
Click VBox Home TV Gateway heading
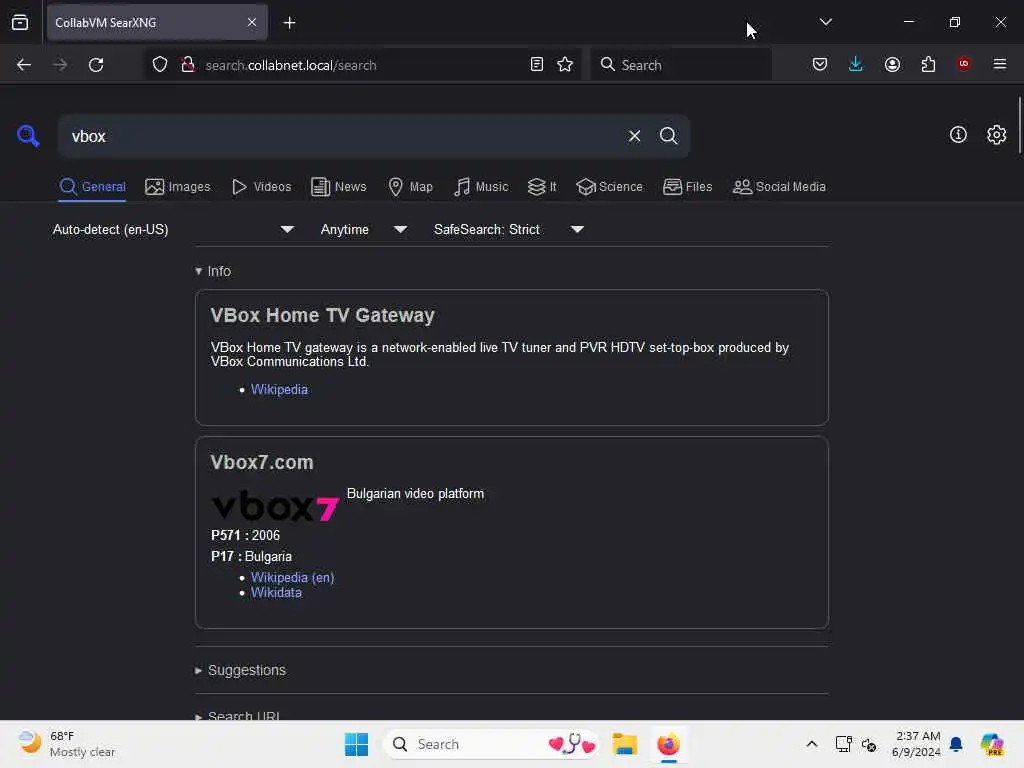click(x=322, y=315)
